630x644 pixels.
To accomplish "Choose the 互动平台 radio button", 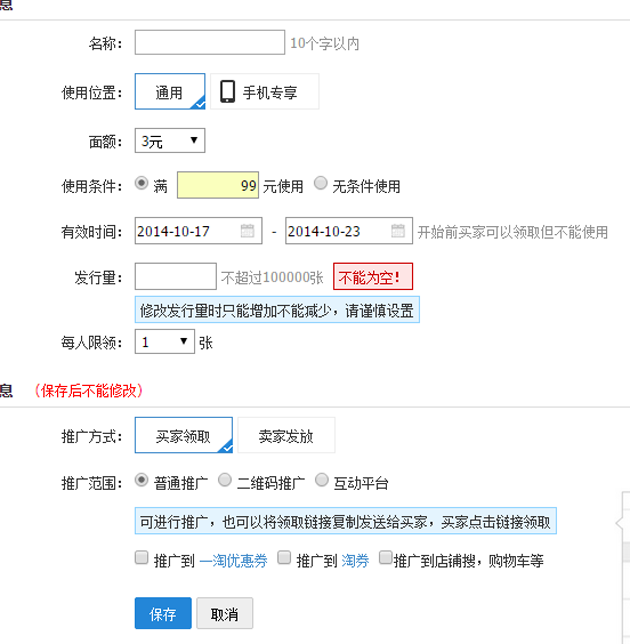I will click(x=322, y=480).
